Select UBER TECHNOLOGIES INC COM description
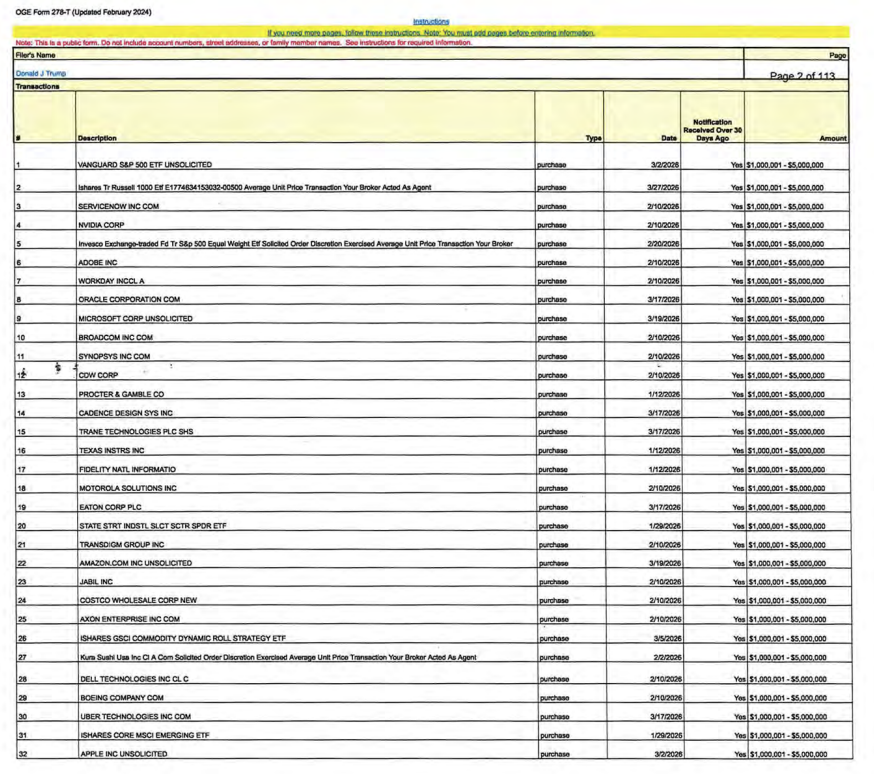Image resolution: width=874 pixels, height=774 pixels. tap(135, 717)
